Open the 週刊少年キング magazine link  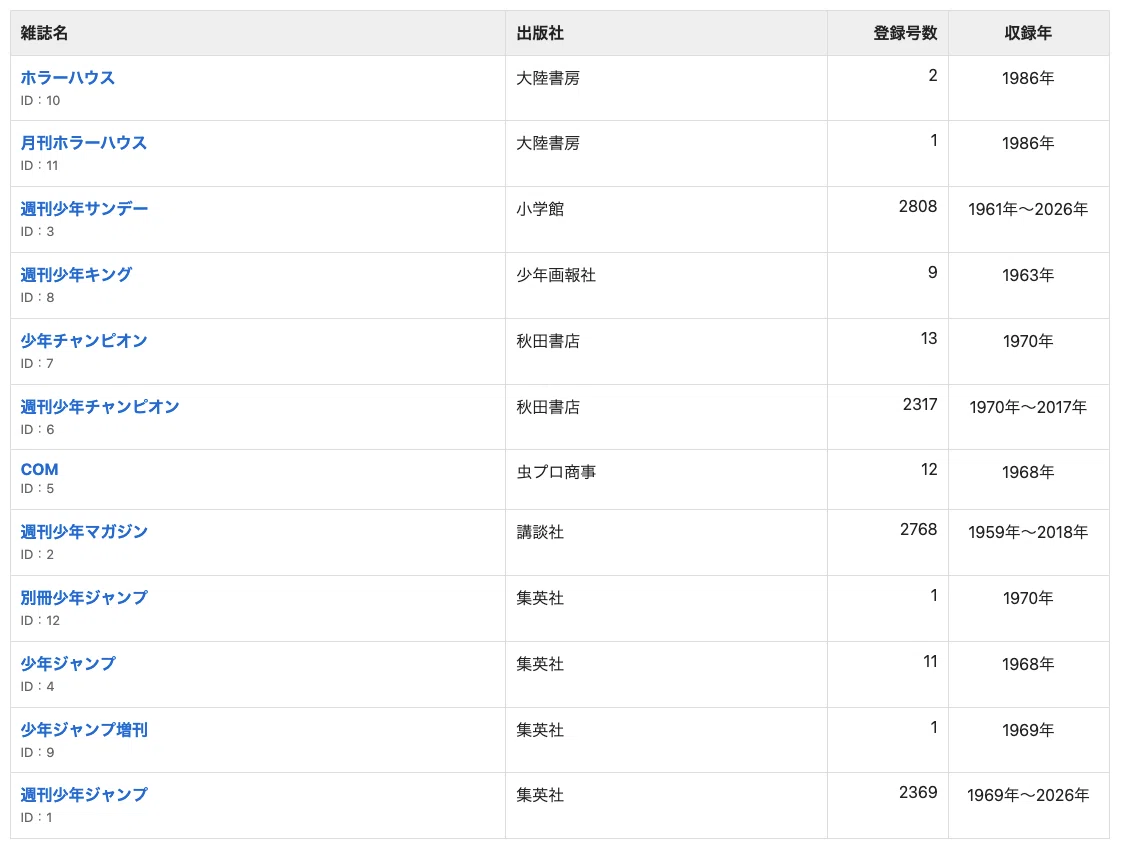76,274
